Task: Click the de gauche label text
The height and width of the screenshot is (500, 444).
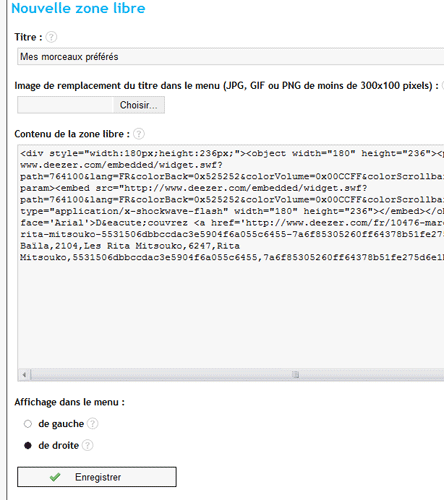Action: [x=61, y=424]
